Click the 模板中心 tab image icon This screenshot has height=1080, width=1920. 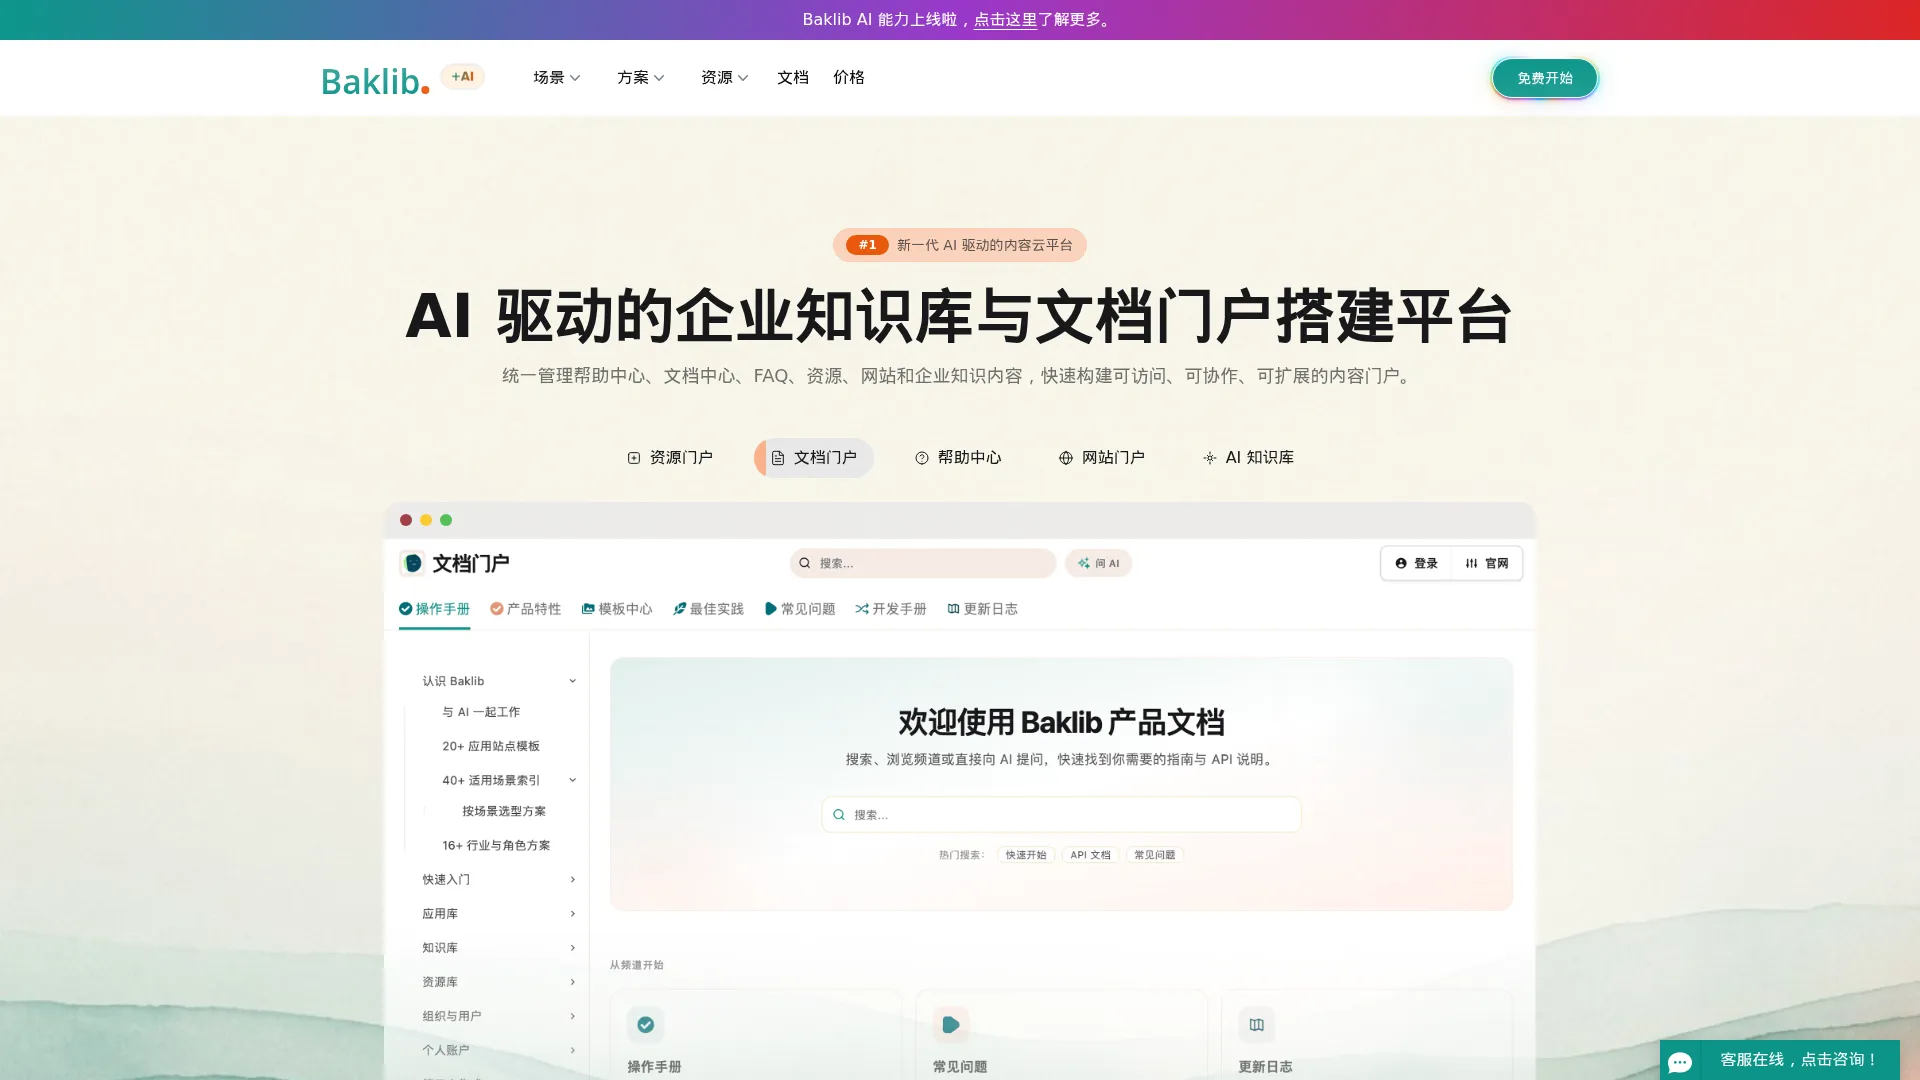coord(588,609)
